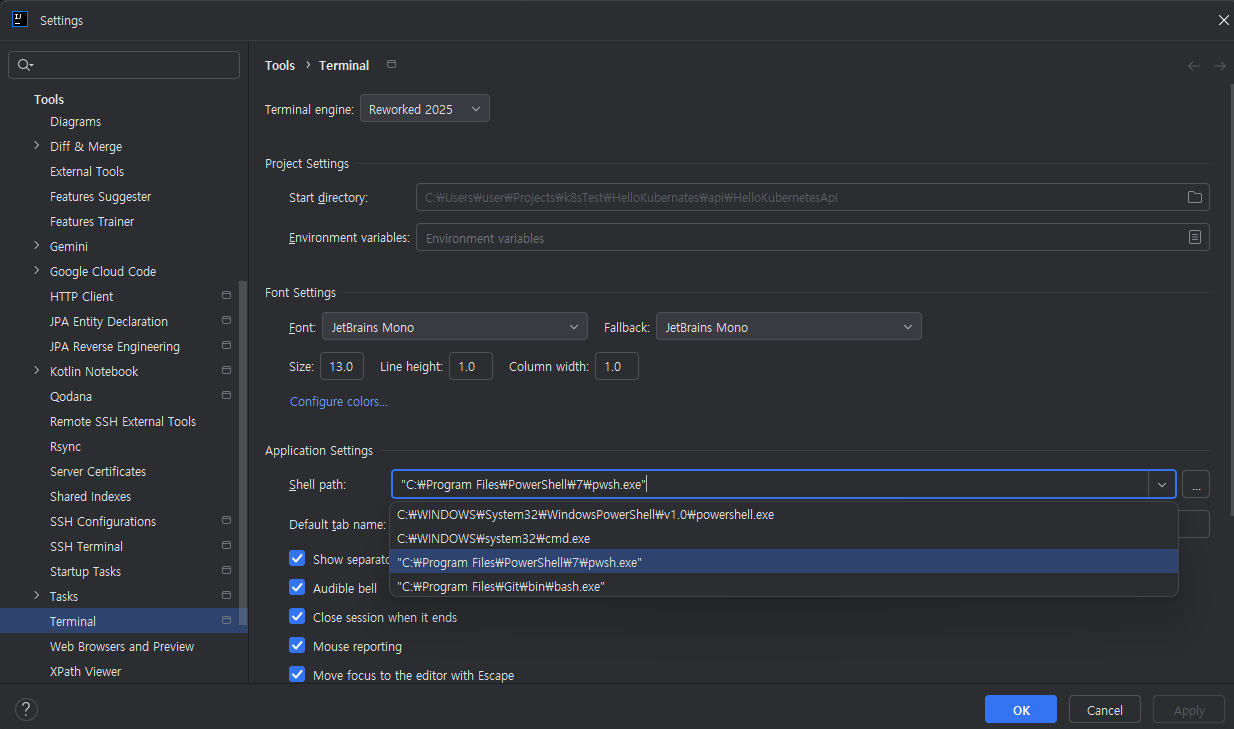Open Shared Indexes settings
Image resolution: width=1234 pixels, height=729 pixels.
coord(91,496)
